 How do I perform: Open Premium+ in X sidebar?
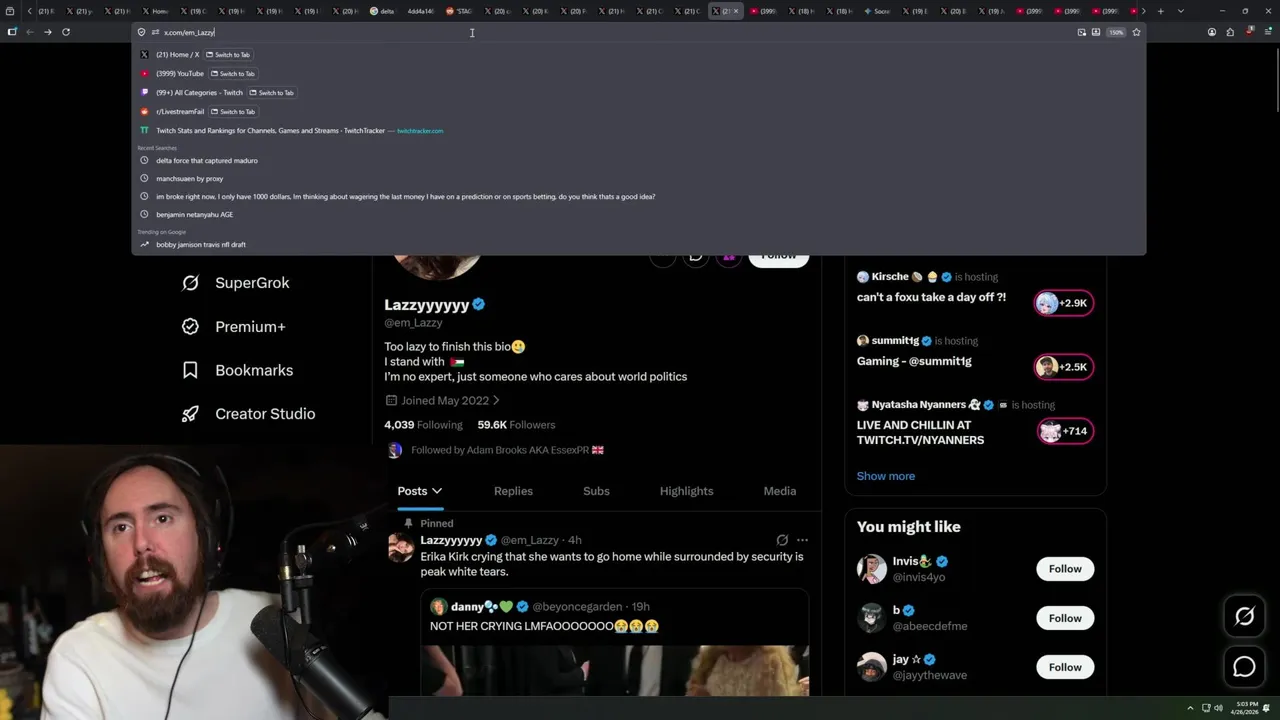point(234,327)
